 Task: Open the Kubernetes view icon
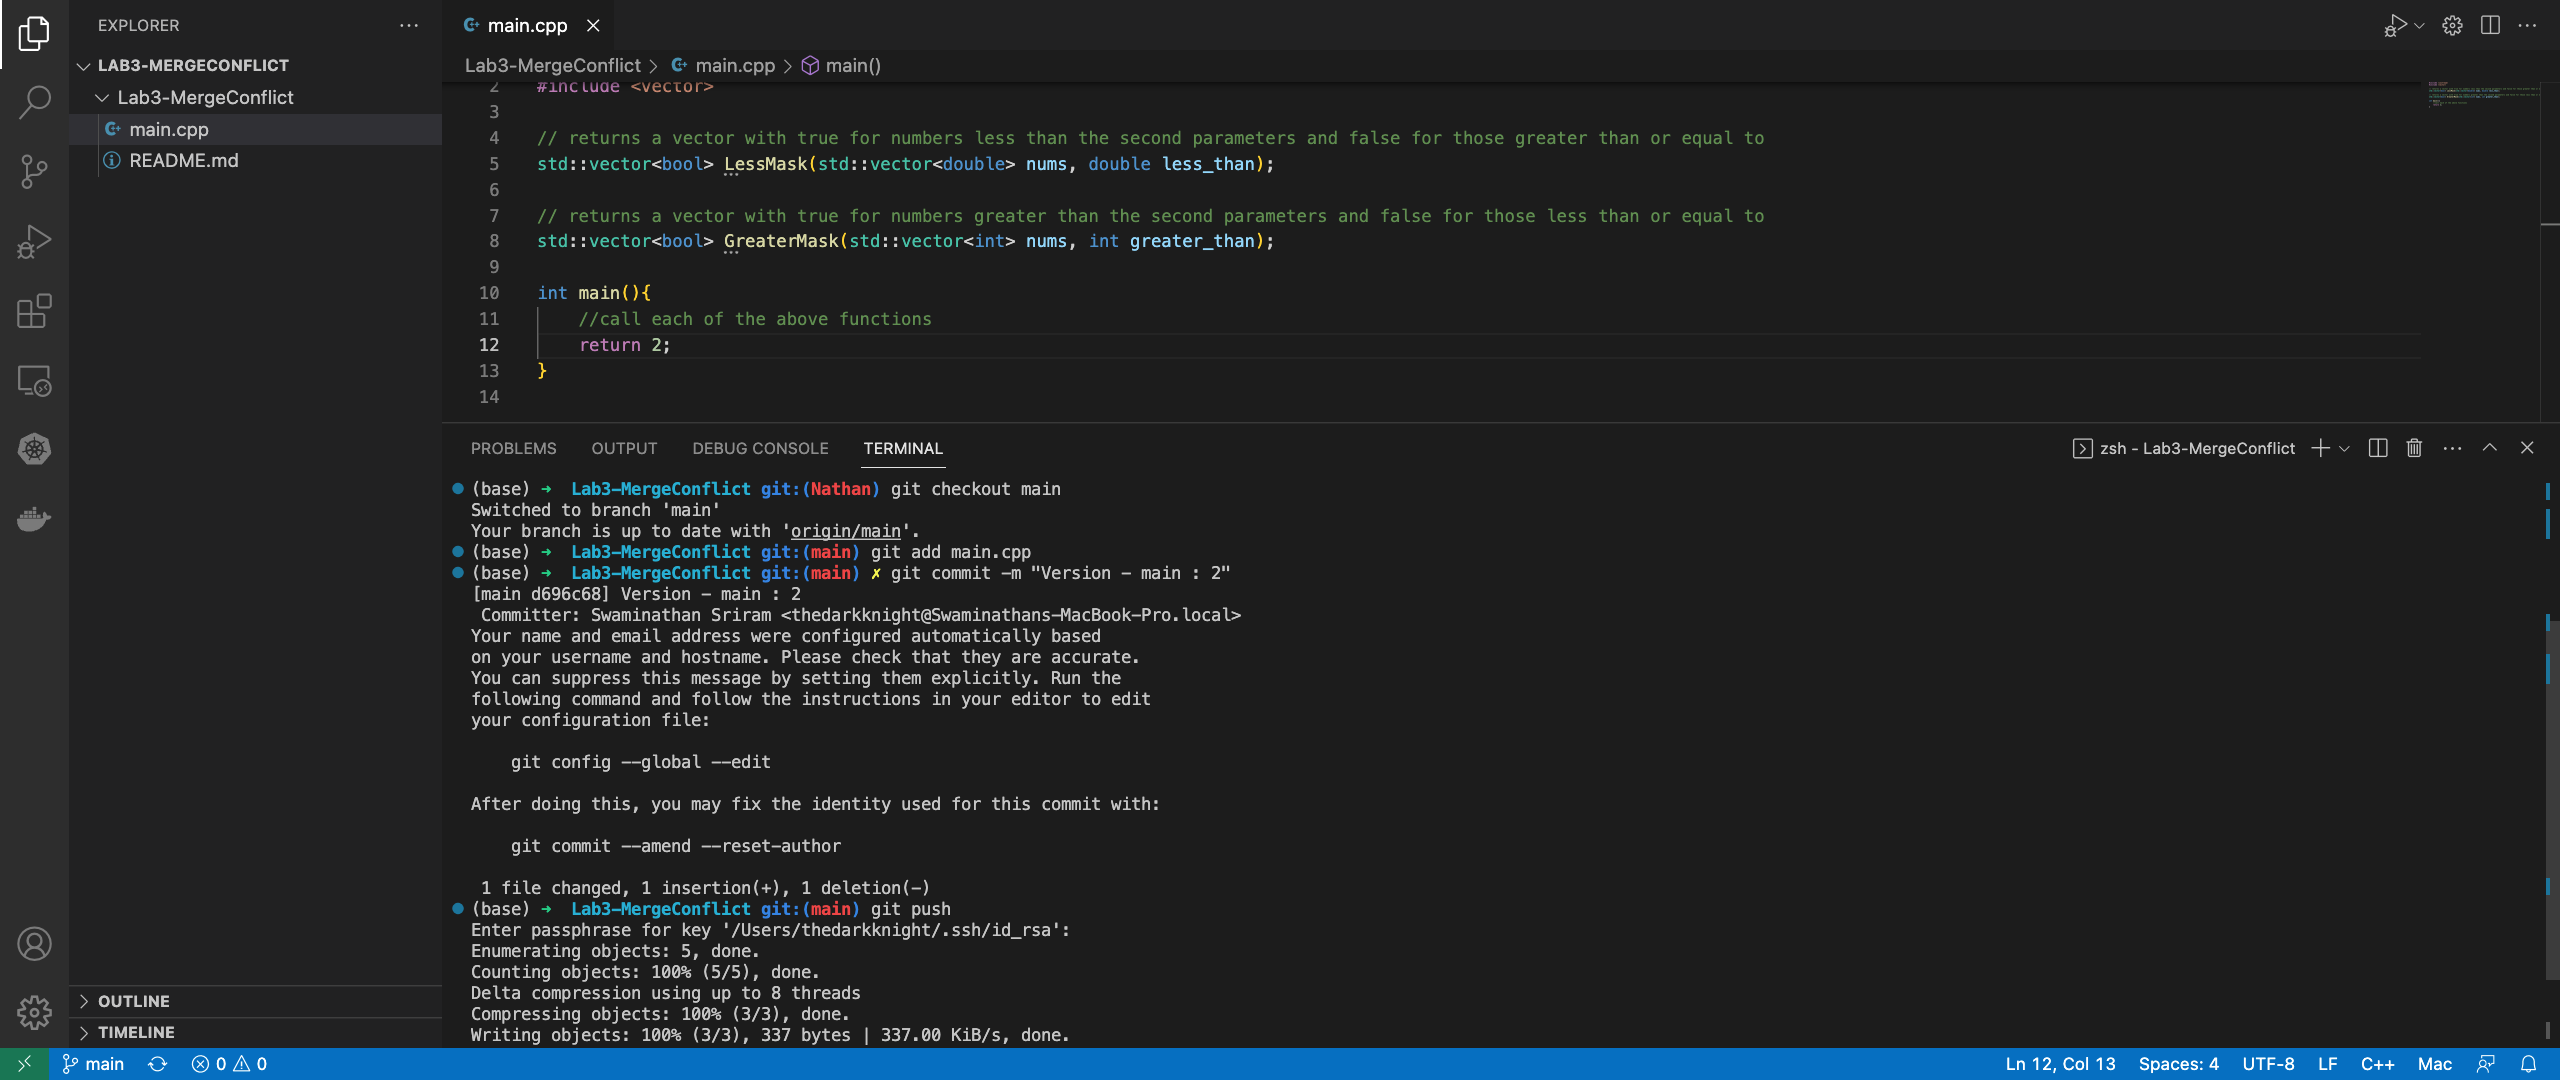pos(34,449)
